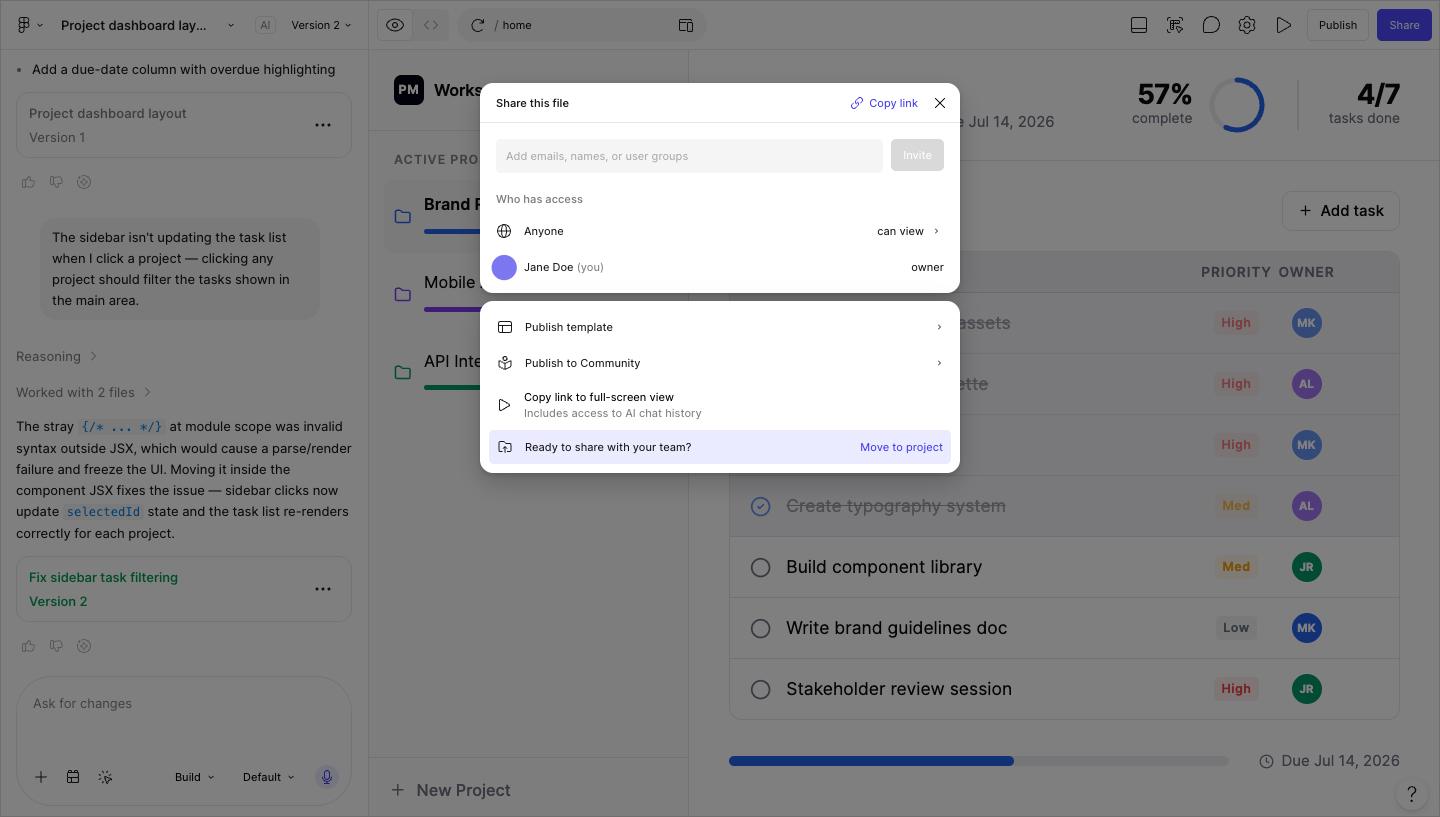Open options menu for Version 1 card
This screenshot has width=1440, height=817.
(323, 125)
